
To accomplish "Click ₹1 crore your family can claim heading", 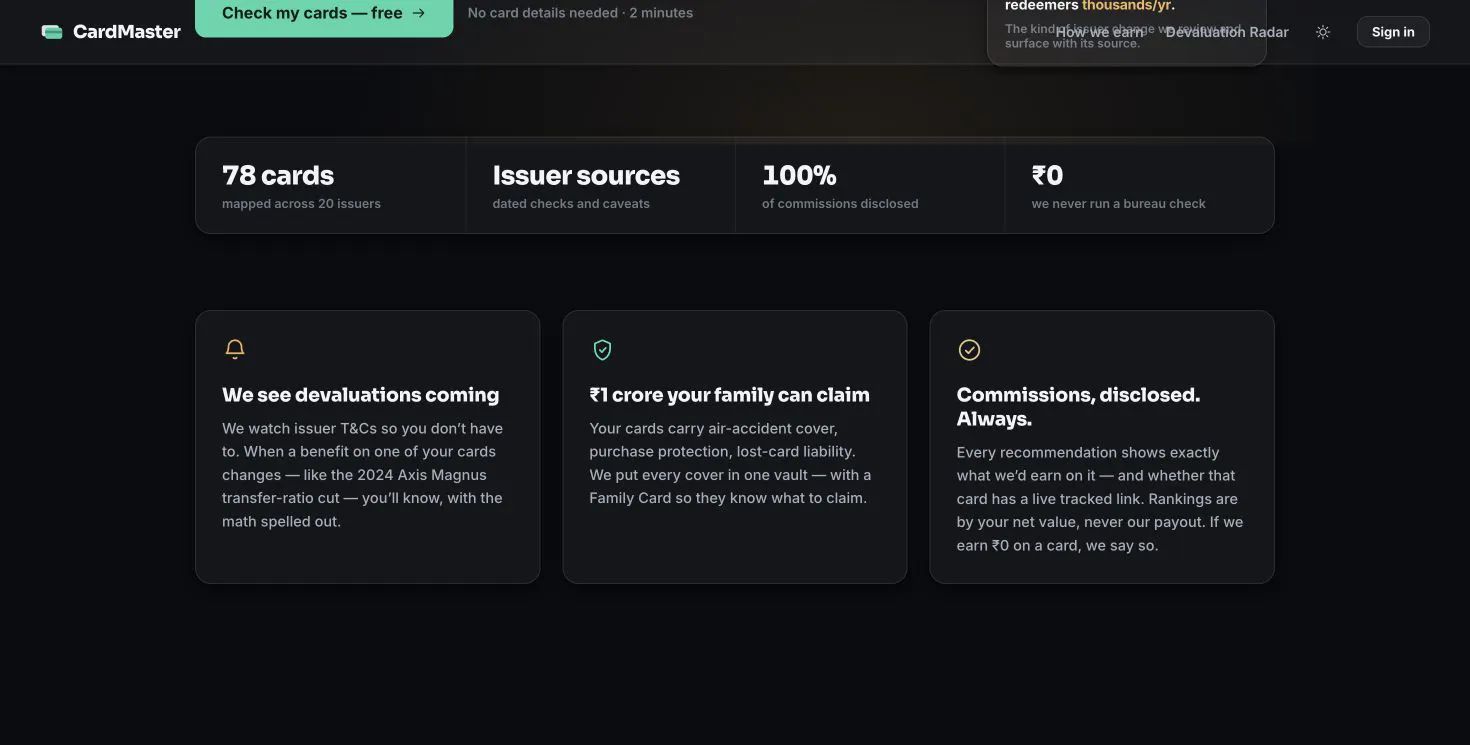I will pyautogui.click(x=729, y=395).
